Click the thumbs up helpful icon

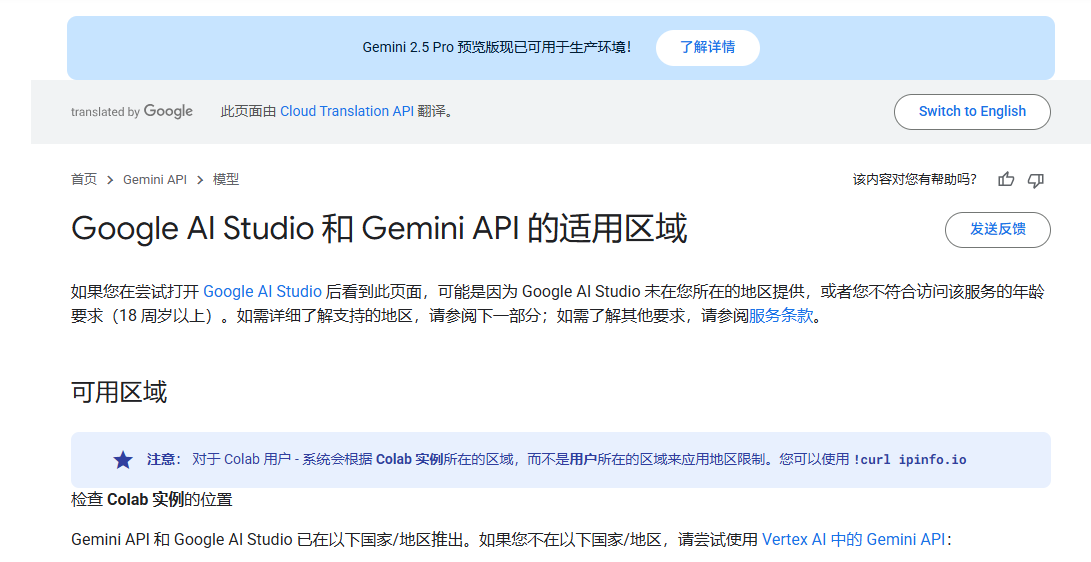pos(1006,179)
